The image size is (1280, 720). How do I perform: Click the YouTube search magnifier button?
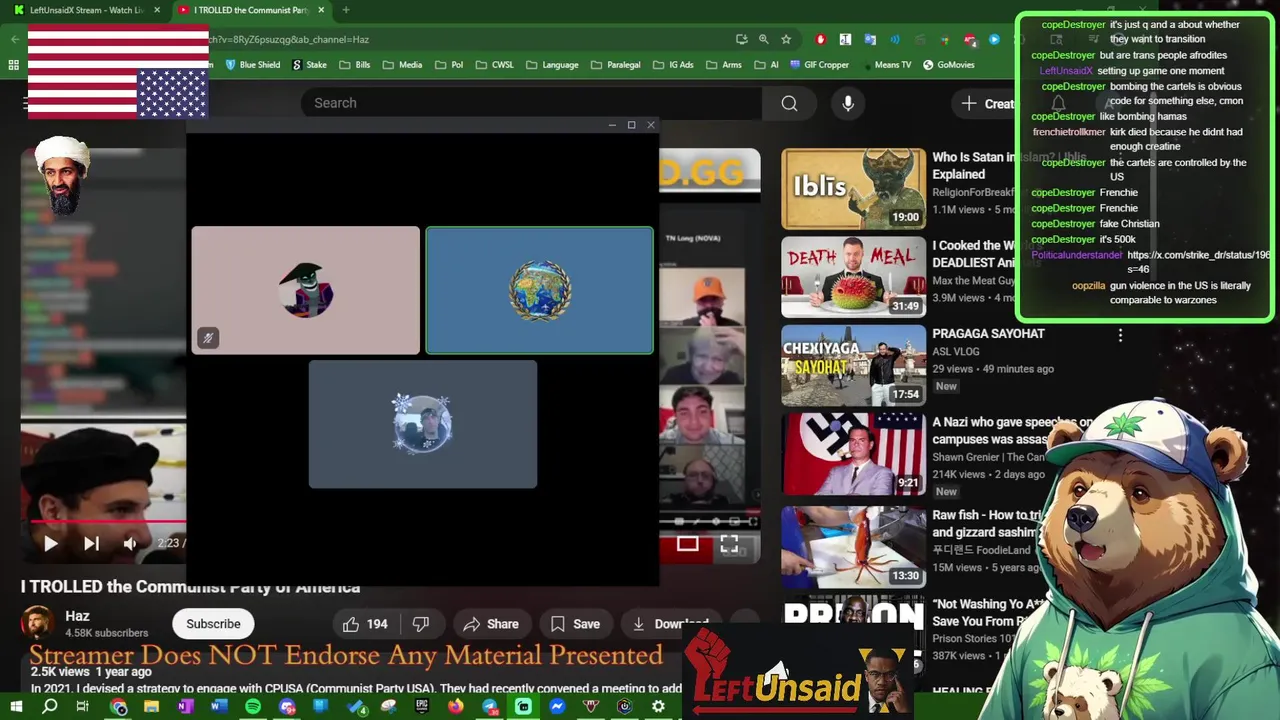tap(789, 103)
